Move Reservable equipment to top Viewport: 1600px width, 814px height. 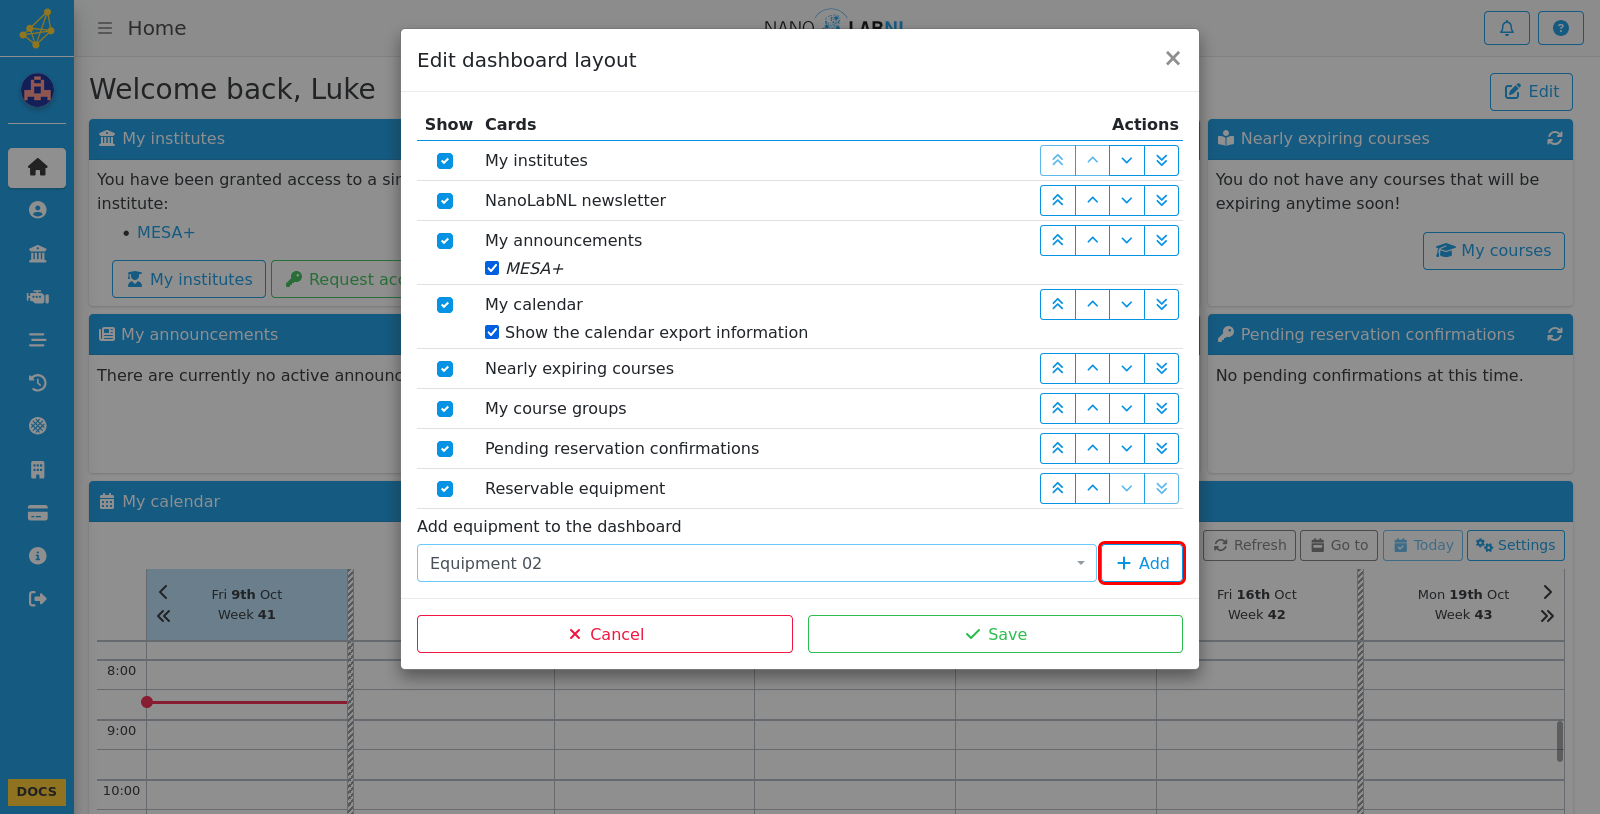click(1058, 488)
